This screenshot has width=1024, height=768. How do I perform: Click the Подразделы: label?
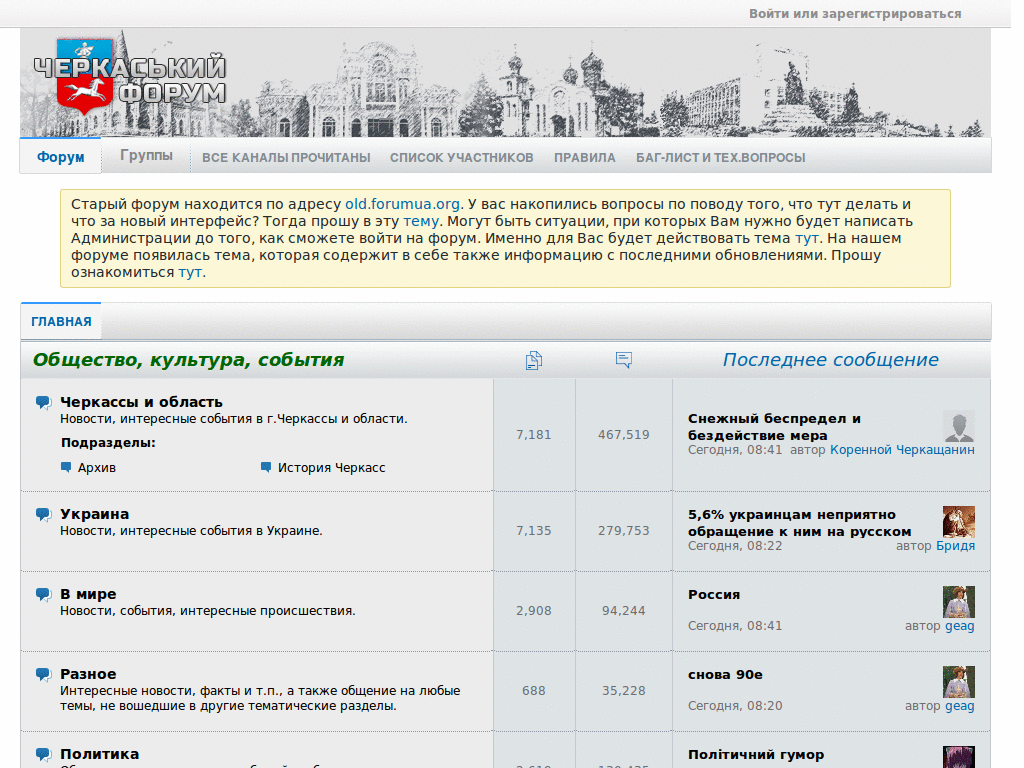pyautogui.click(x=108, y=443)
